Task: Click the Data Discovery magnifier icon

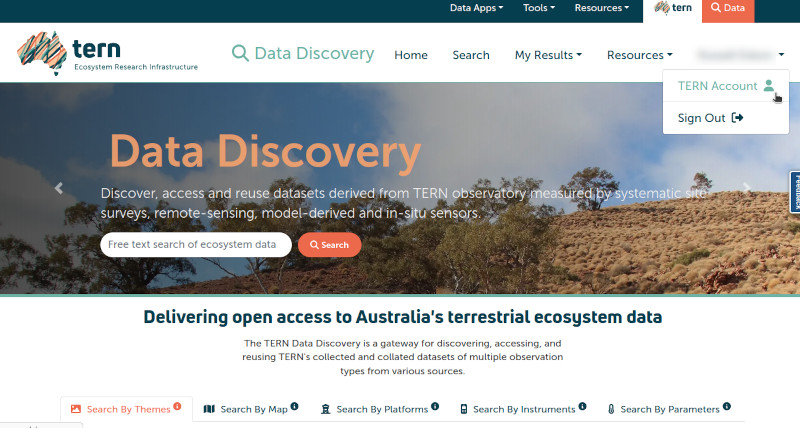Action: 240,53
